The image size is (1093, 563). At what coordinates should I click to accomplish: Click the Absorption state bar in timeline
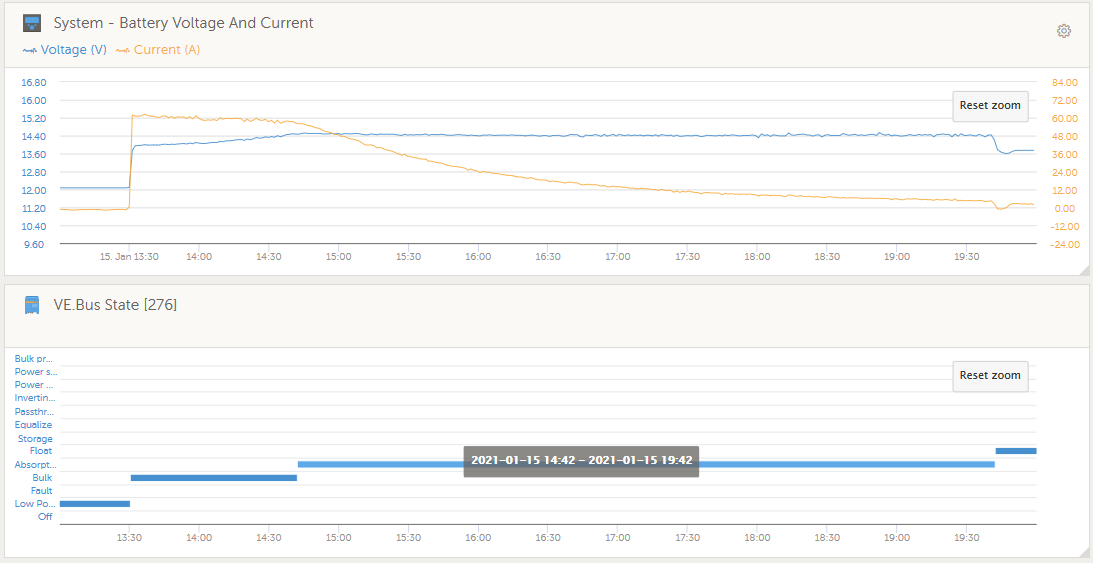click(645, 464)
